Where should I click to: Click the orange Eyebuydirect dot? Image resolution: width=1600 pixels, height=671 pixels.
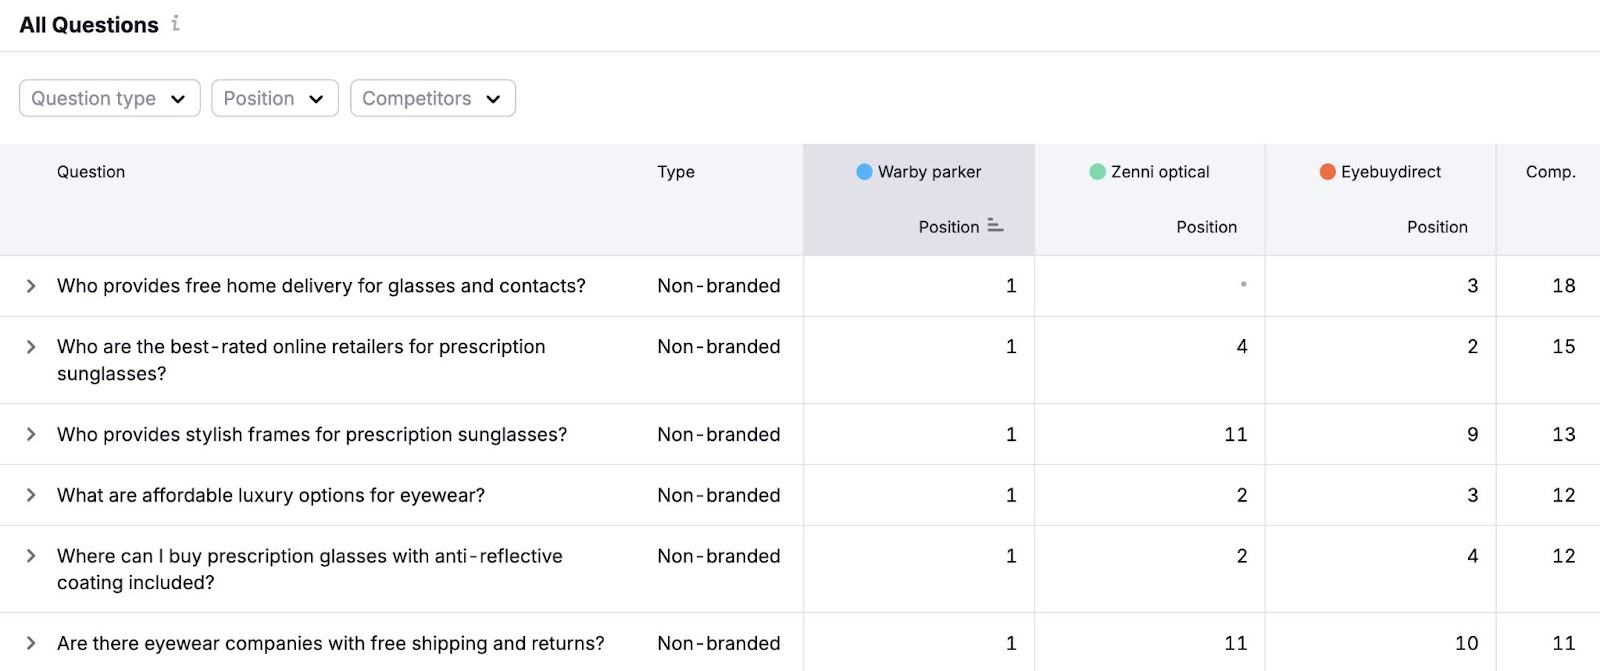(x=1327, y=172)
